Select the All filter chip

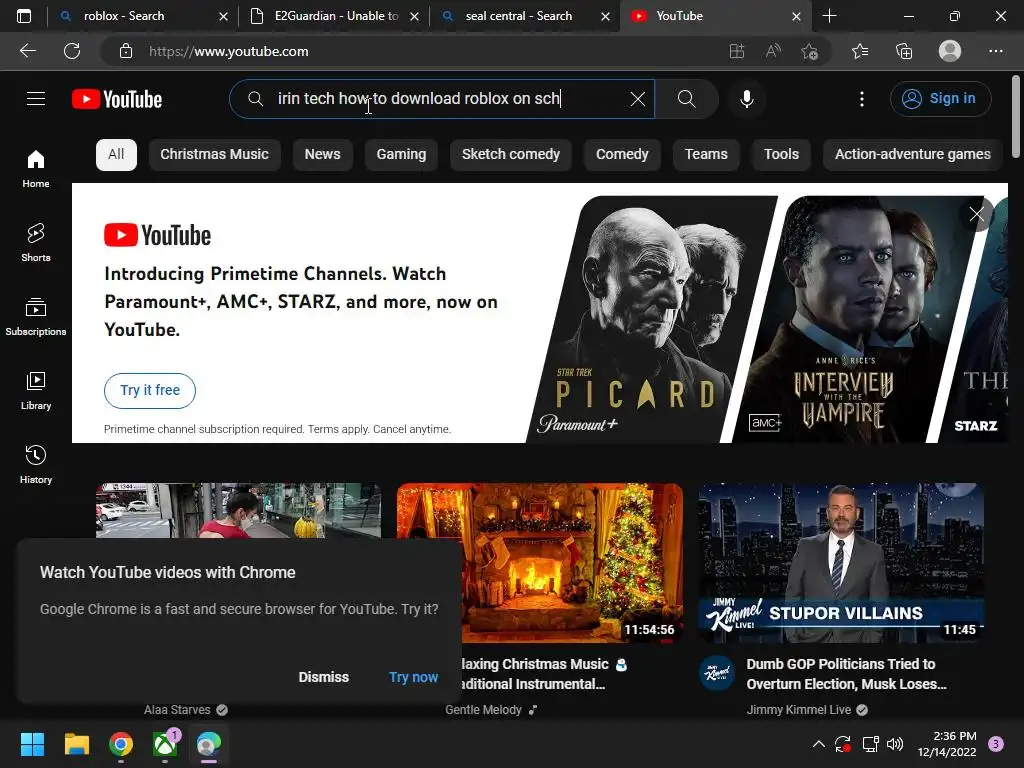coord(116,154)
